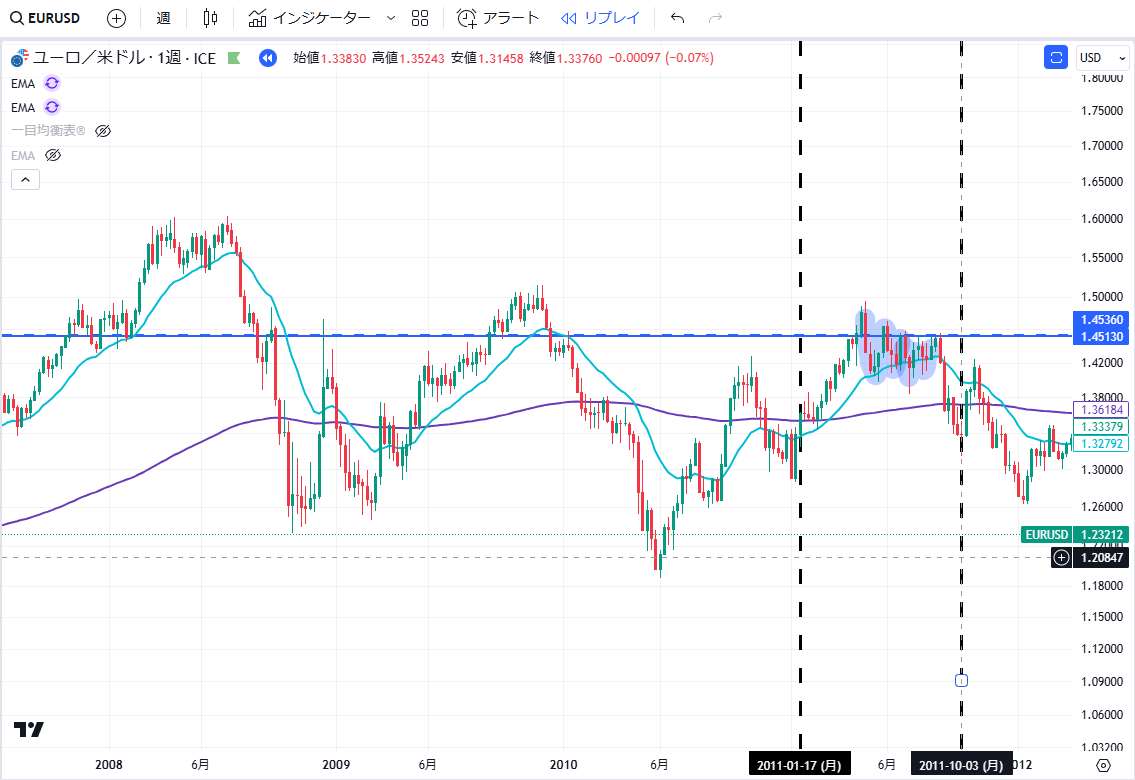Click the redo arrow
The image size is (1135, 780).
(715, 18)
